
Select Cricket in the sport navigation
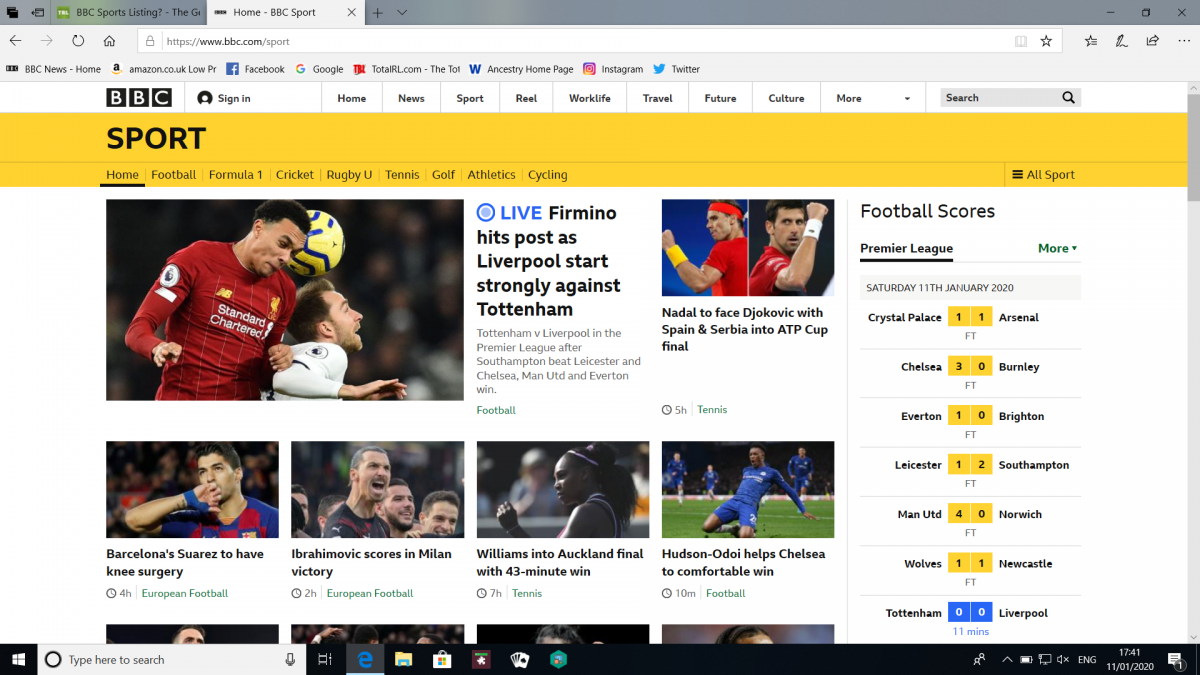pyautogui.click(x=295, y=174)
